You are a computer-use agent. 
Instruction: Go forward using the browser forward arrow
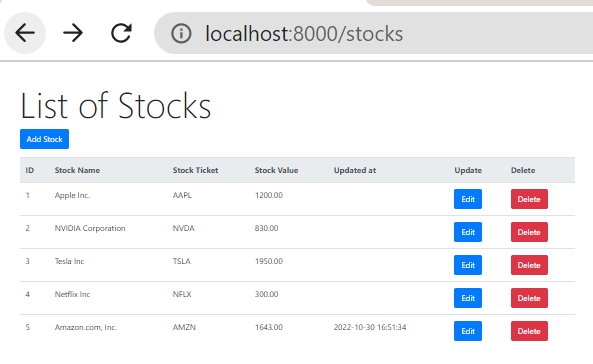click(73, 33)
